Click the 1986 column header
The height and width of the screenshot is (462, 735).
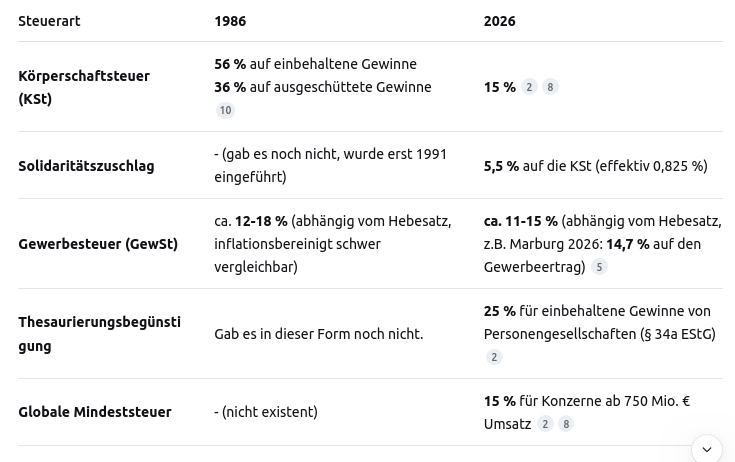[x=230, y=21]
